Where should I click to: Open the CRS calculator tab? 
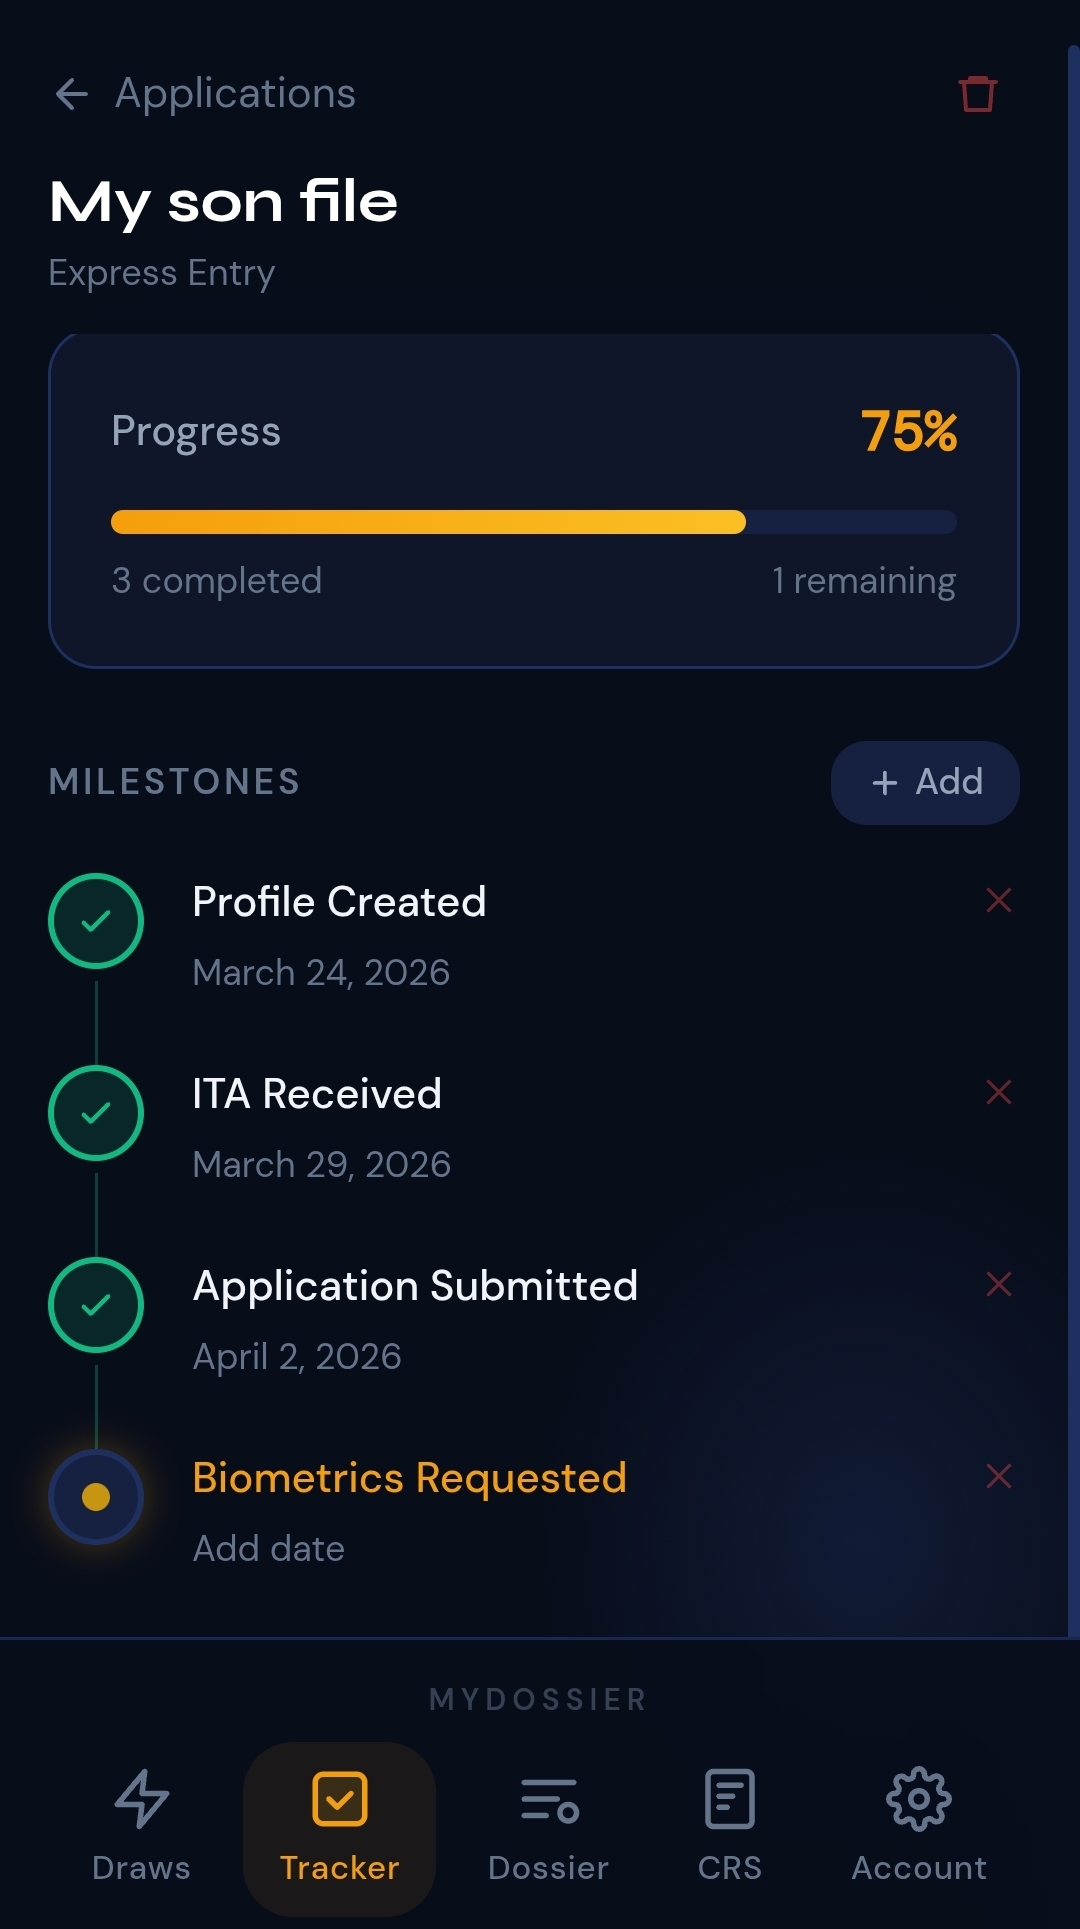tap(729, 1826)
